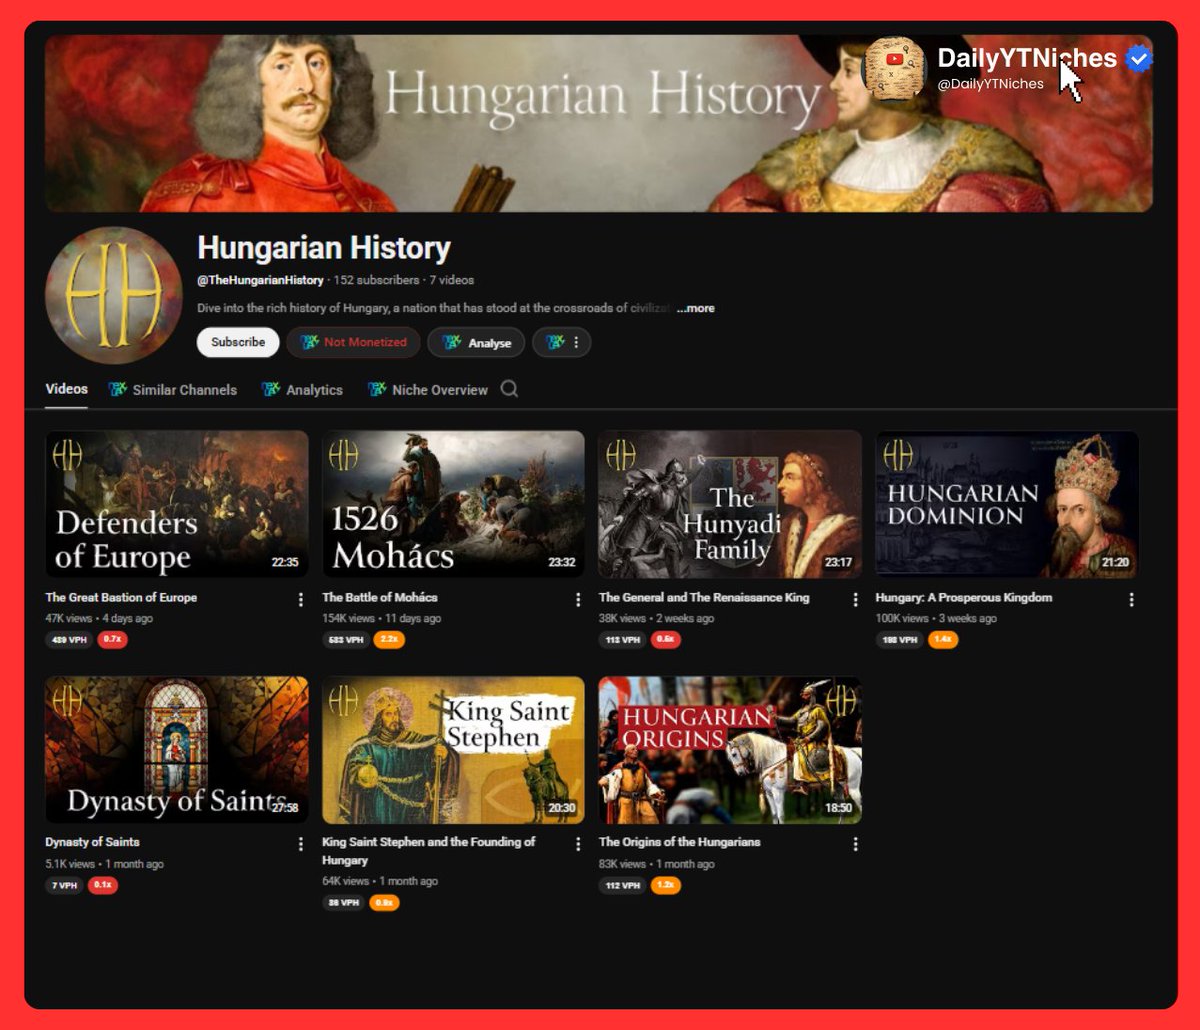Click the Not Monetized badge
The image size is (1200, 1030).
[x=353, y=342]
